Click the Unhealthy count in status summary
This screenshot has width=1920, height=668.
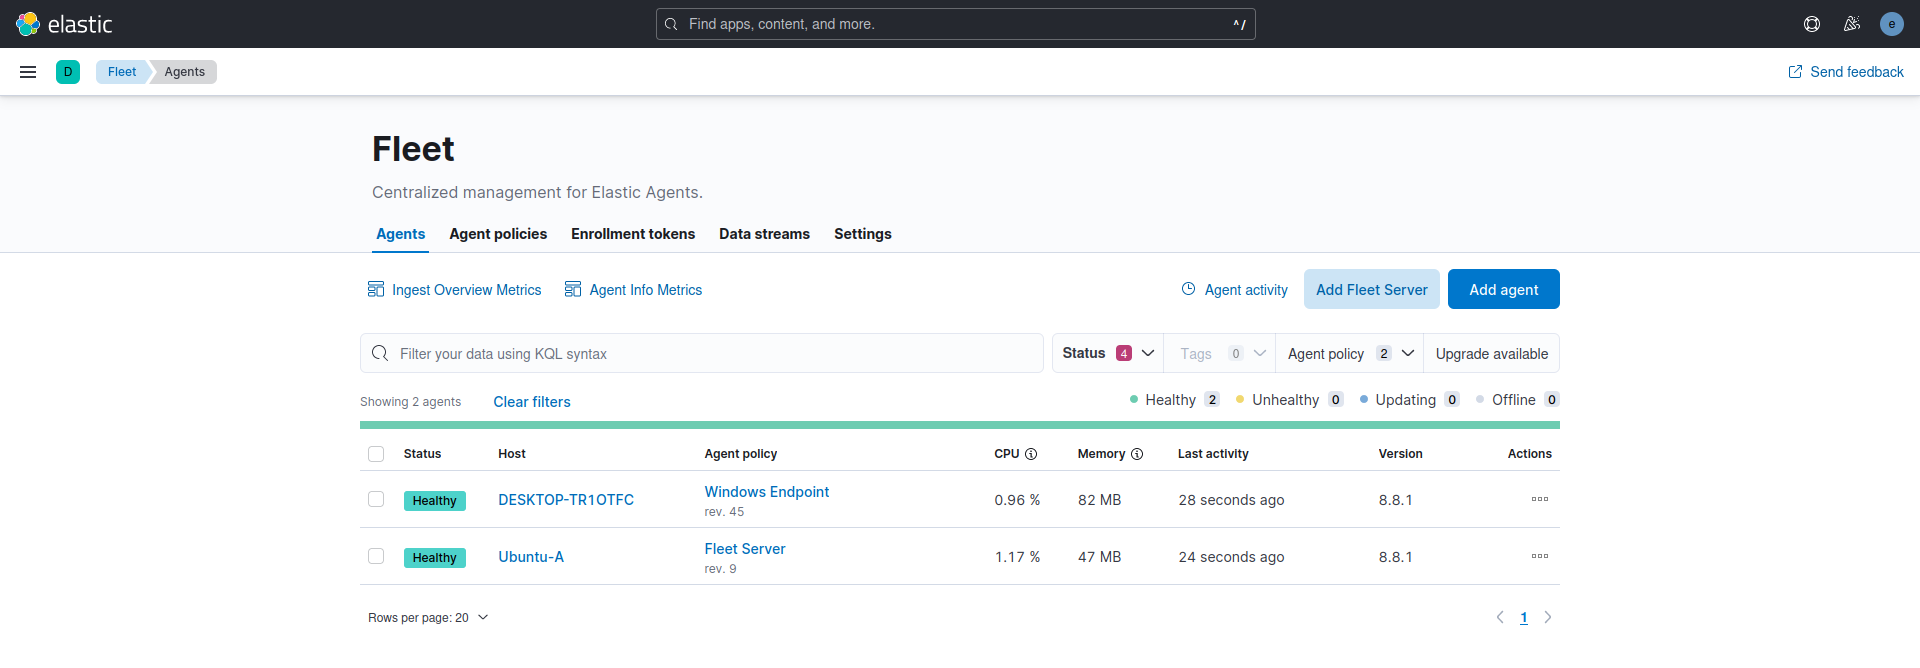coord(1335,399)
